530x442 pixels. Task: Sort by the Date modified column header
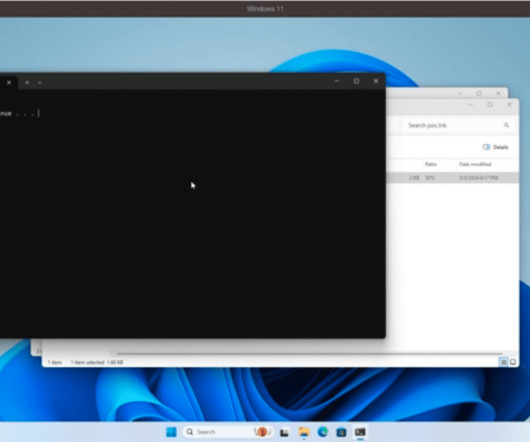pos(475,164)
